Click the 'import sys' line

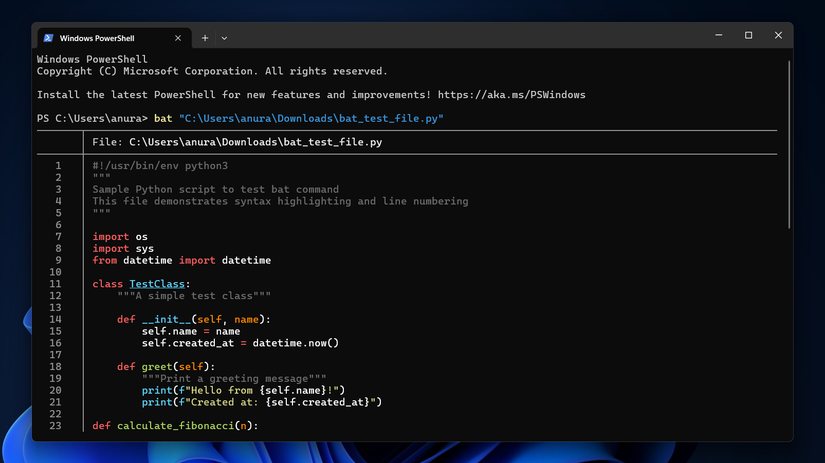point(123,248)
